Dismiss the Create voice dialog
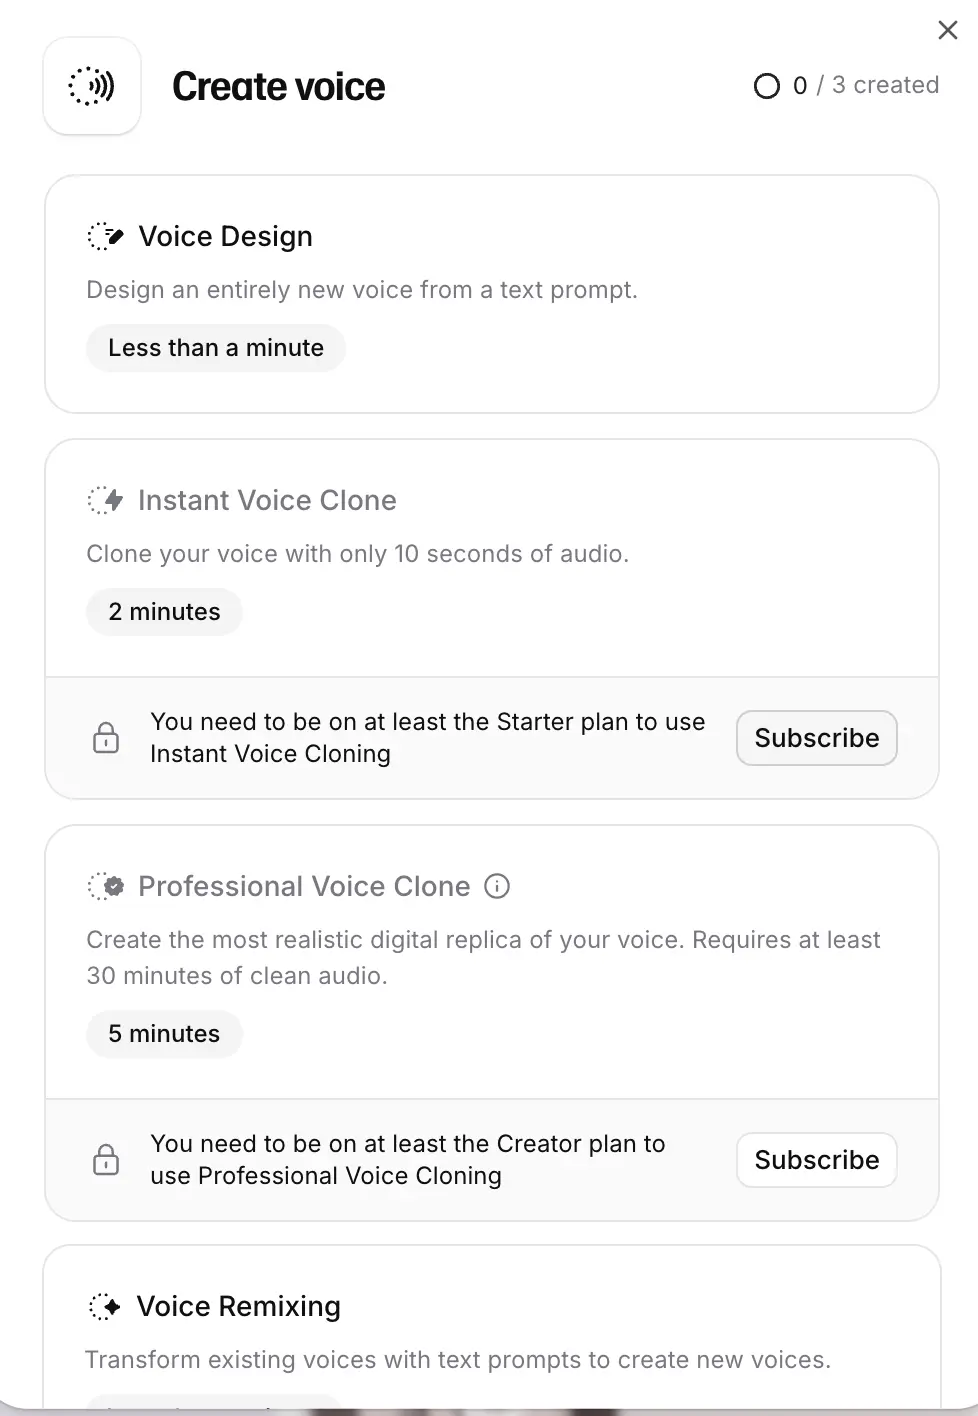 [947, 30]
